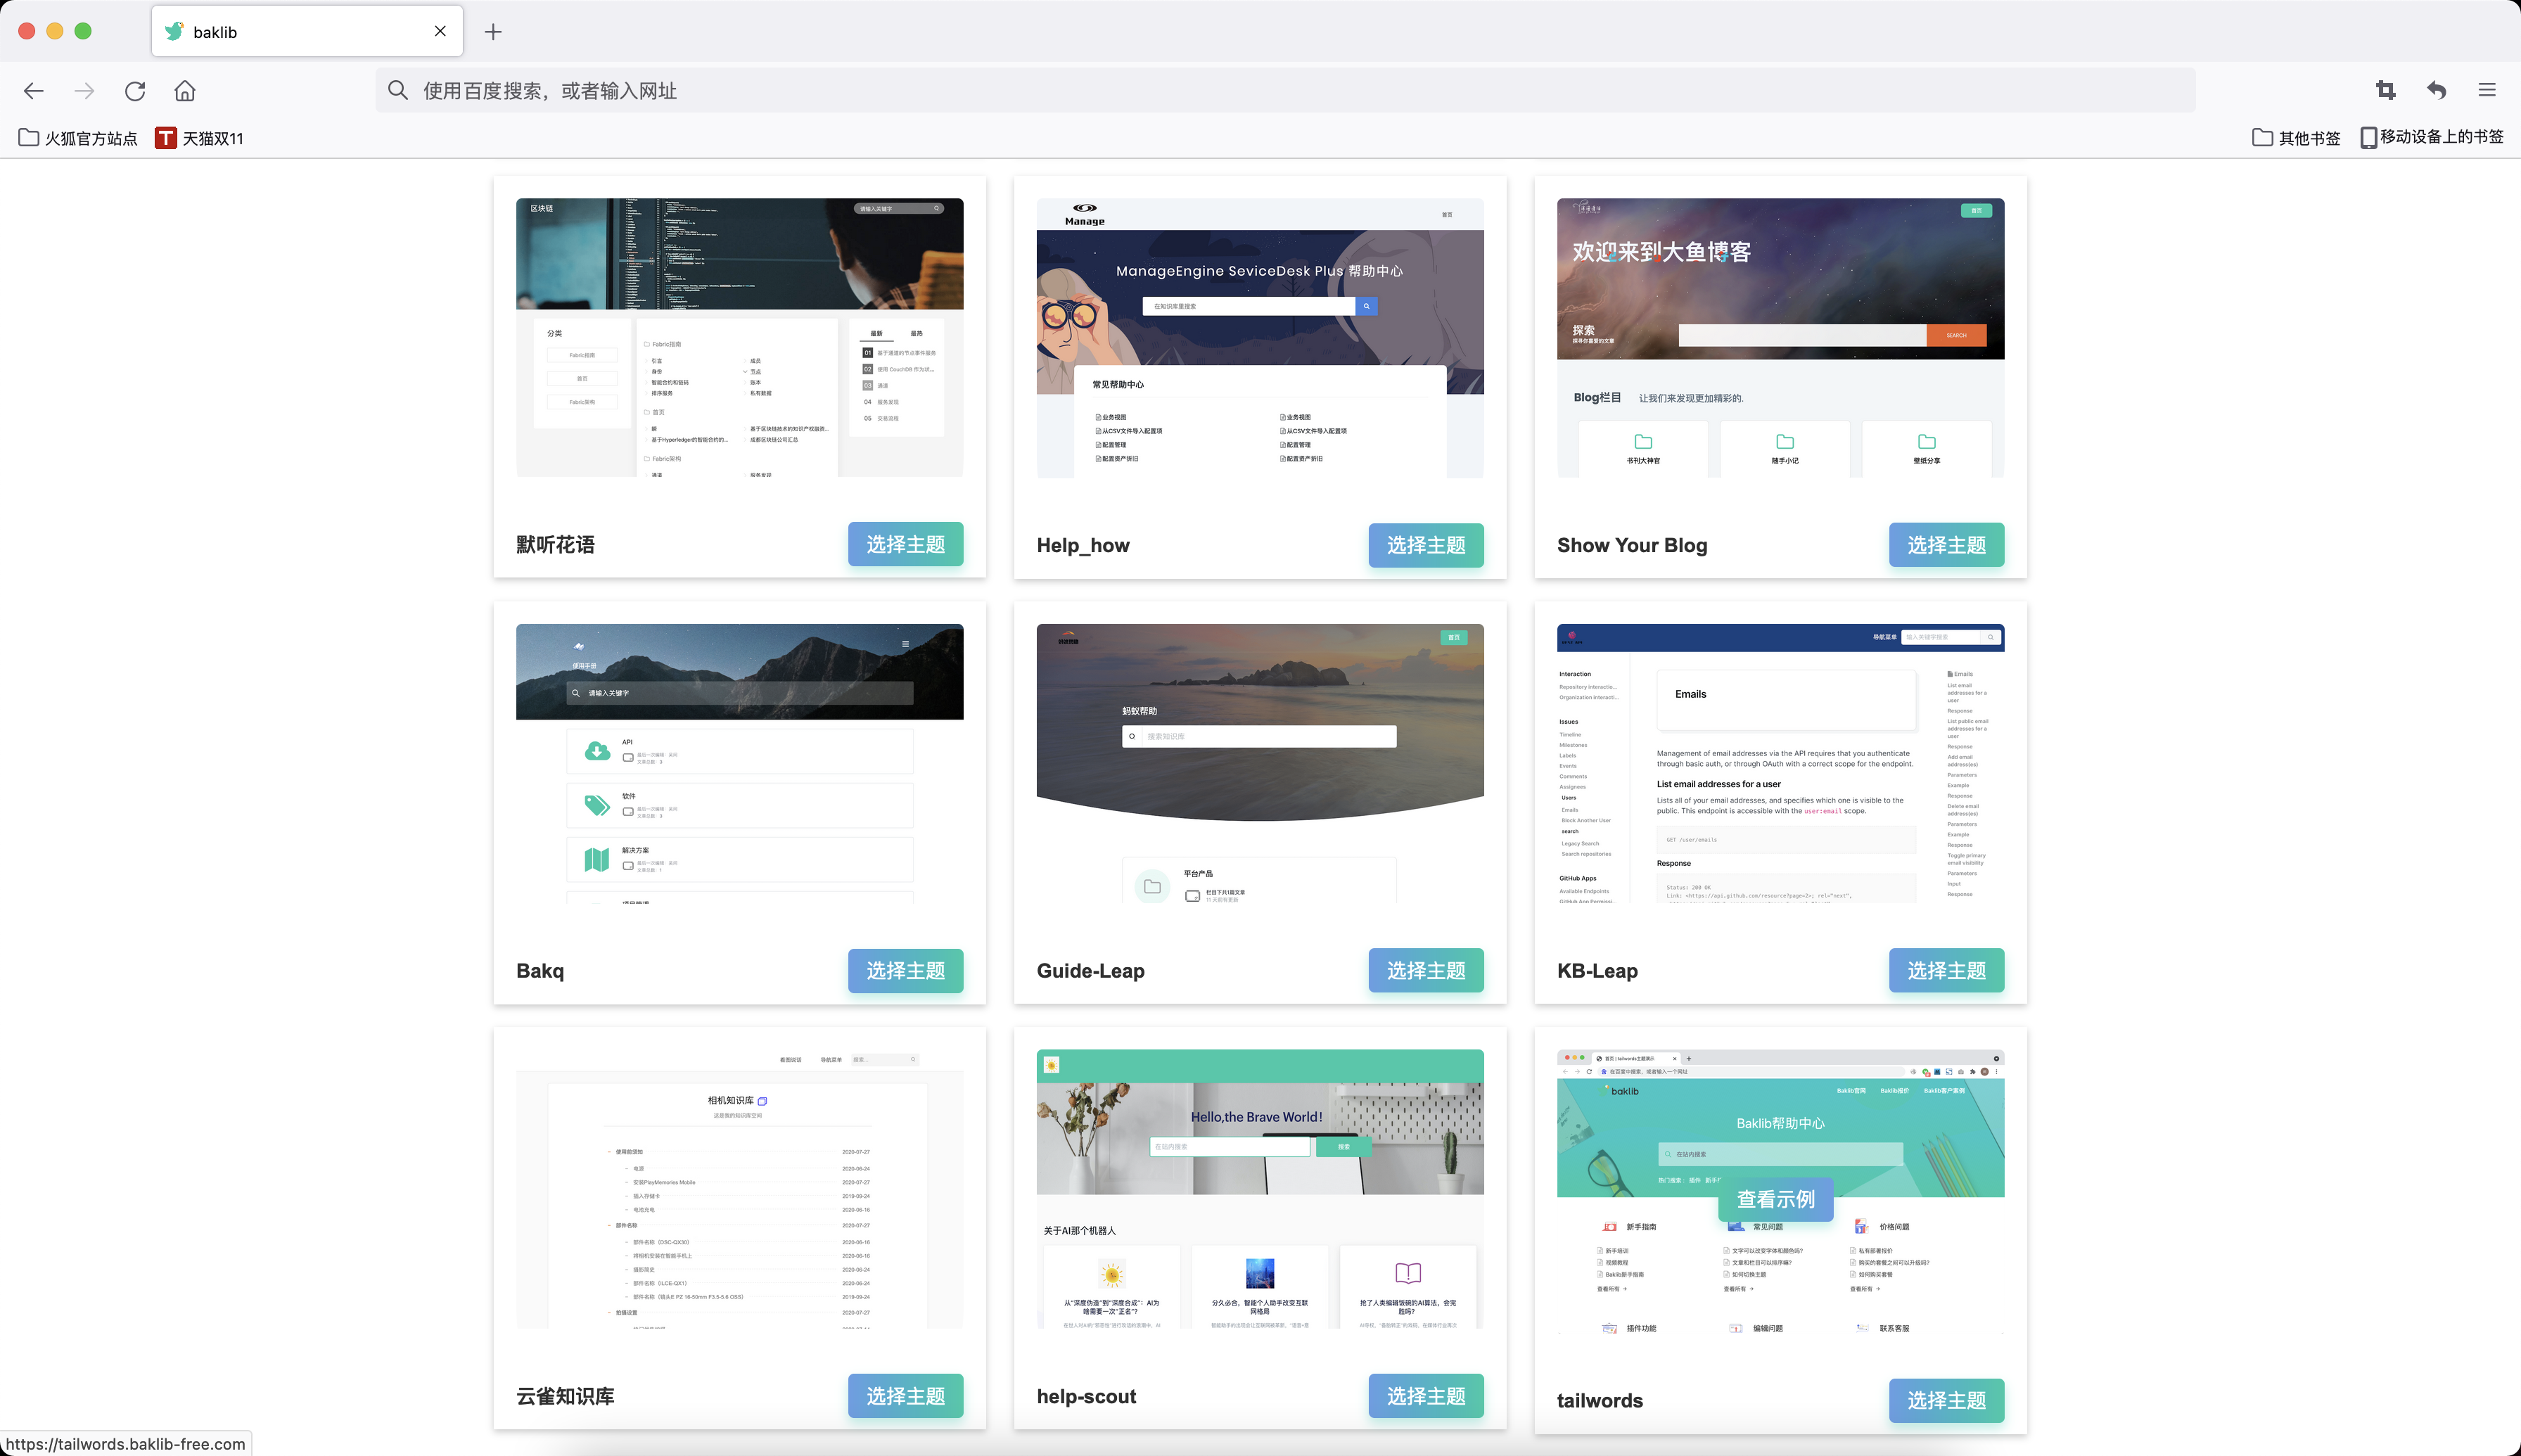Select the Help_how theme button

(1425, 545)
